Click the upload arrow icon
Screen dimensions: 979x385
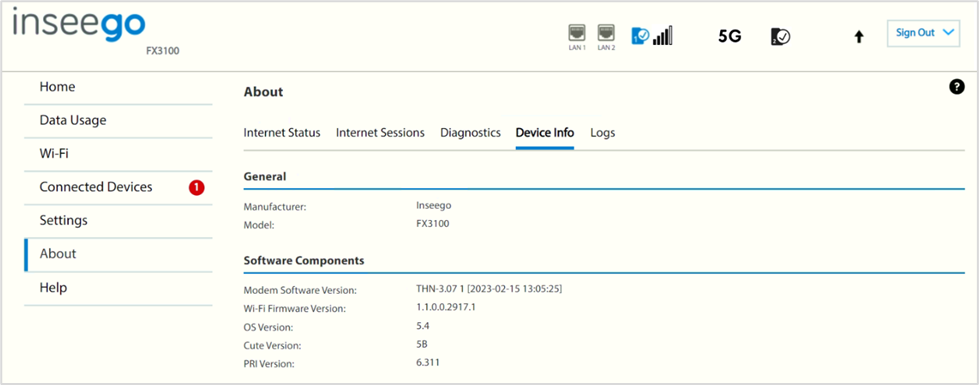pos(859,37)
